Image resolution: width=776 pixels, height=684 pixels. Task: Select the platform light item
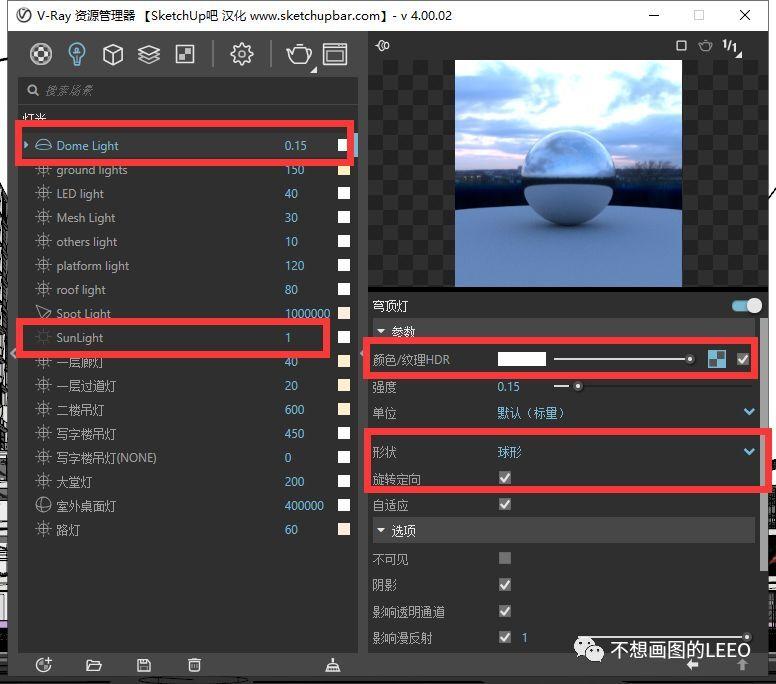pyautogui.click(x=93, y=266)
